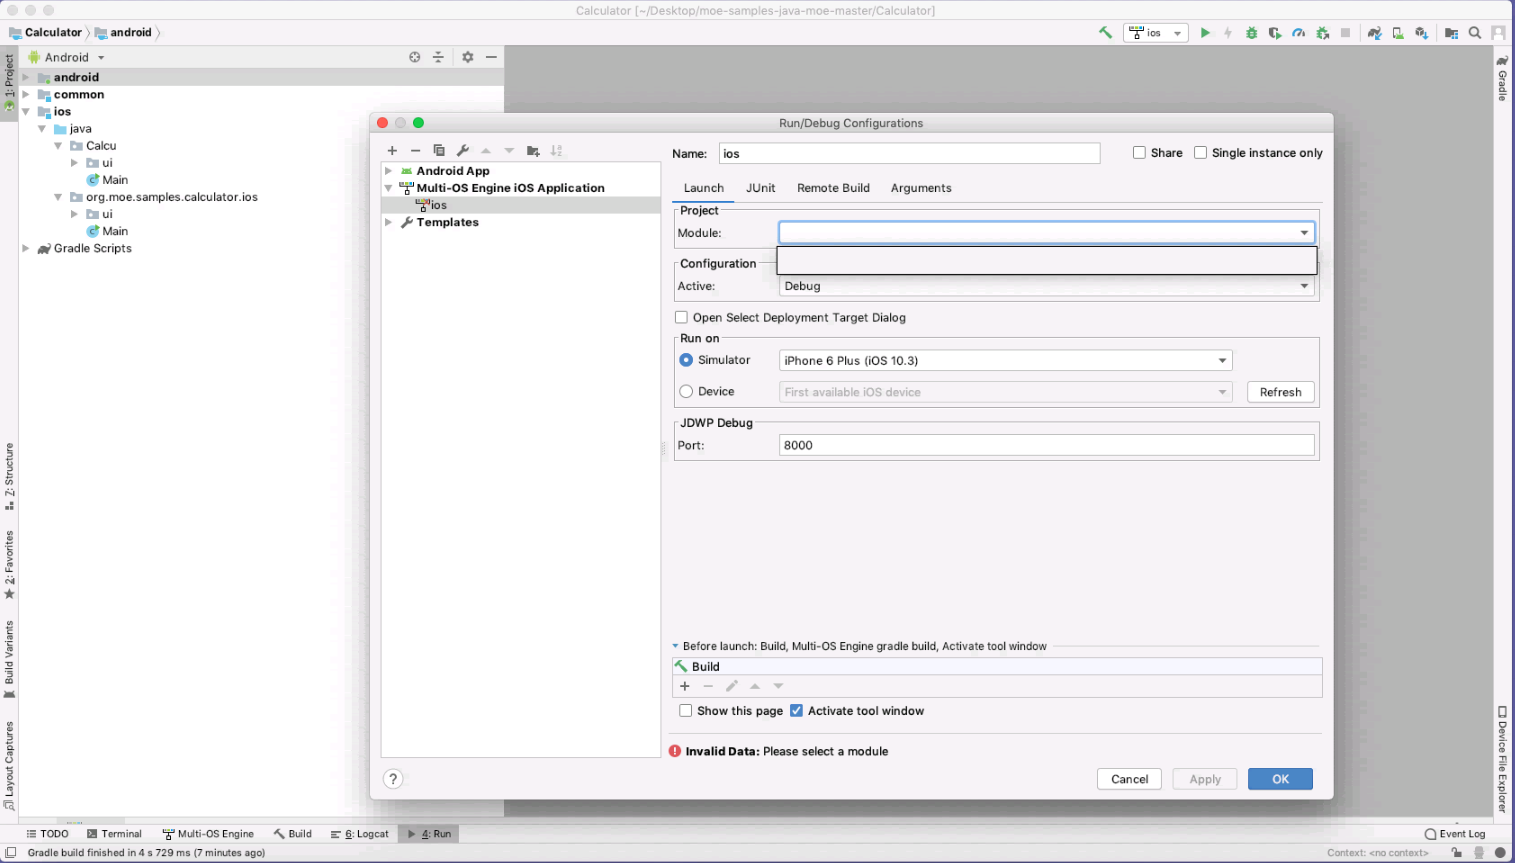
Task: Uncheck Activate tool window checkbox
Action: point(796,711)
